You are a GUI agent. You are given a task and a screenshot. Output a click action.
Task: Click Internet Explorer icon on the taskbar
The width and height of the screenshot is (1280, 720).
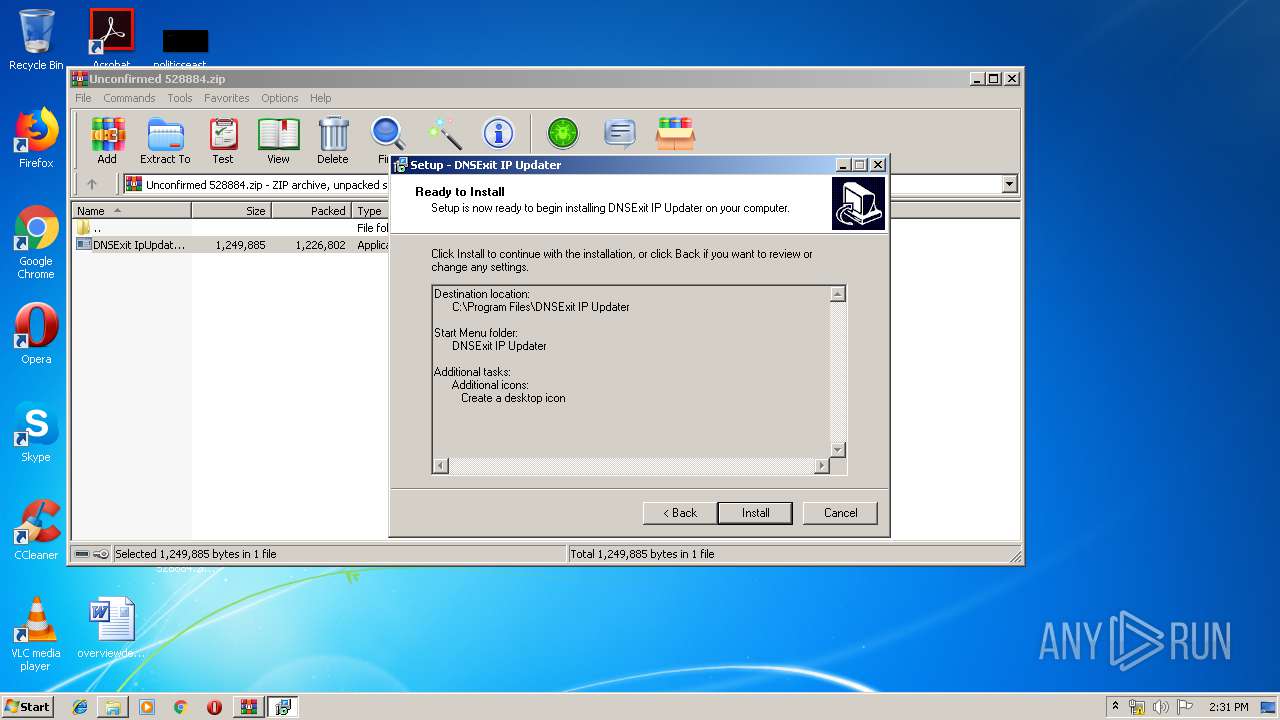tap(80, 707)
